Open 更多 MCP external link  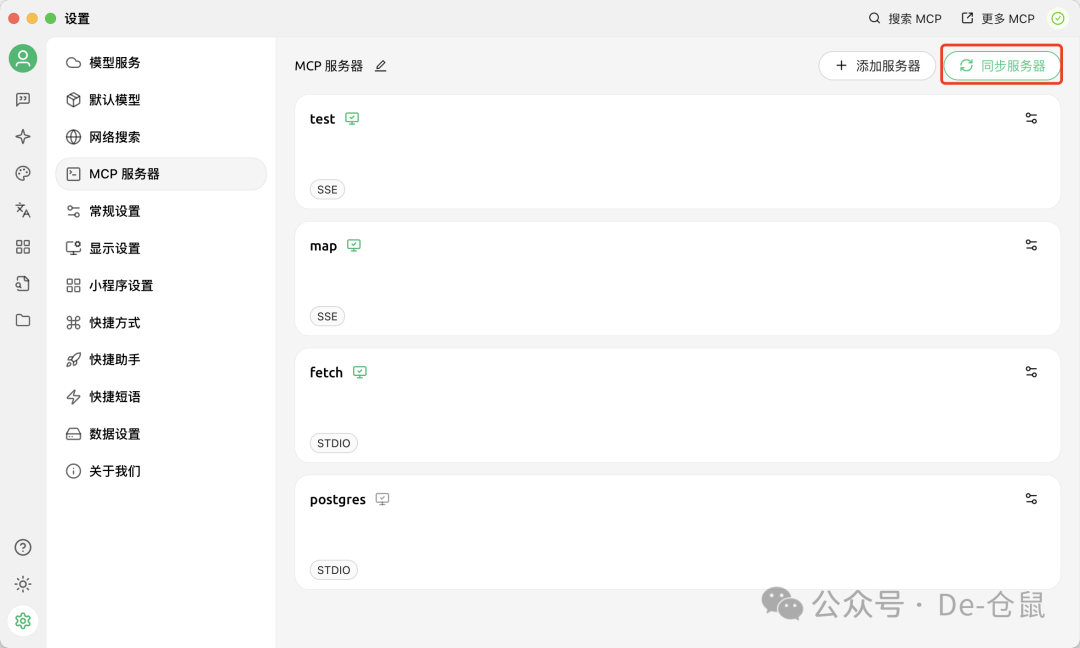pos(998,19)
